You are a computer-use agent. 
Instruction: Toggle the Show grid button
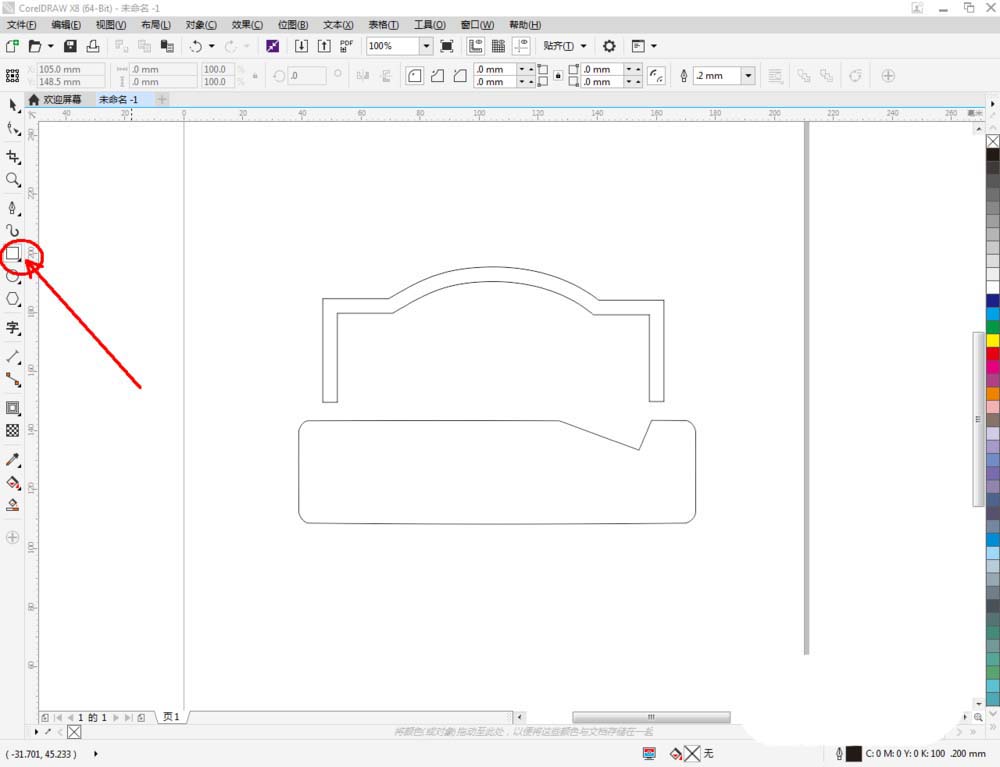[x=498, y=46]
